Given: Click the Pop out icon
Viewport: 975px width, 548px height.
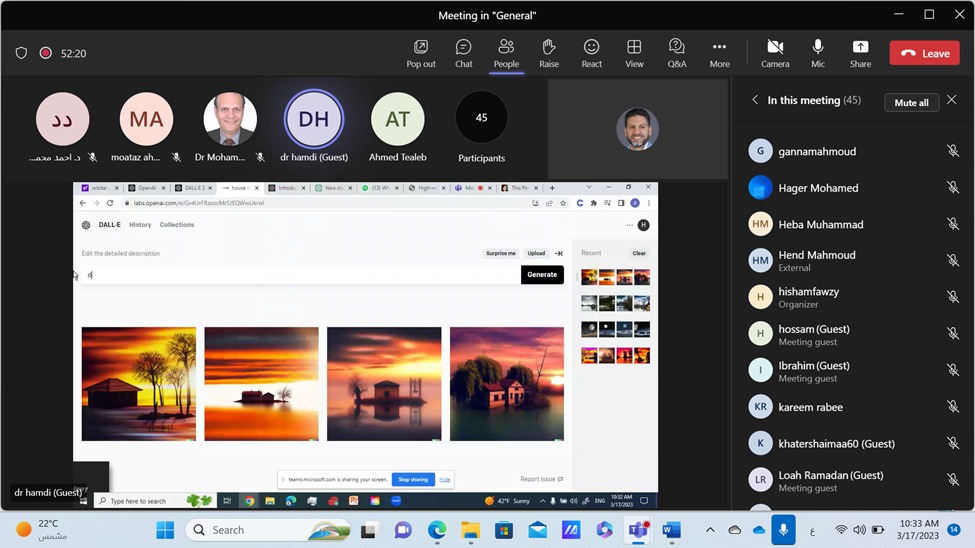Looking at the screenshot, I should click(421, 53).
